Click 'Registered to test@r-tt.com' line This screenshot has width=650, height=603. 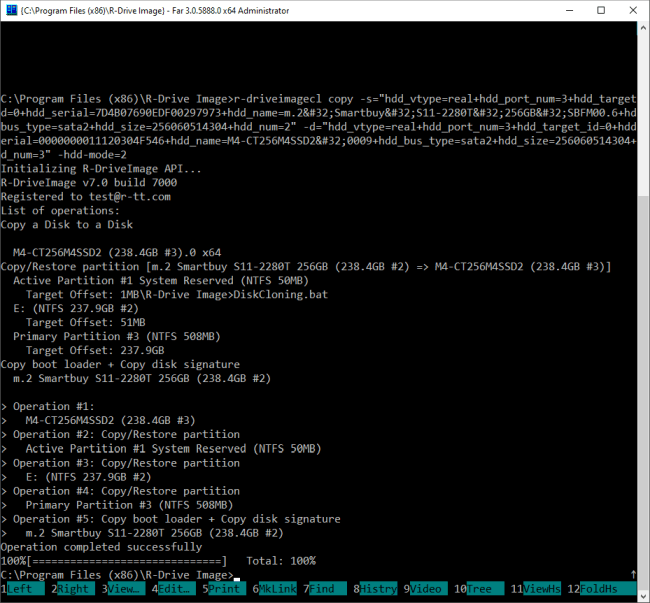(x=85, y=196)
